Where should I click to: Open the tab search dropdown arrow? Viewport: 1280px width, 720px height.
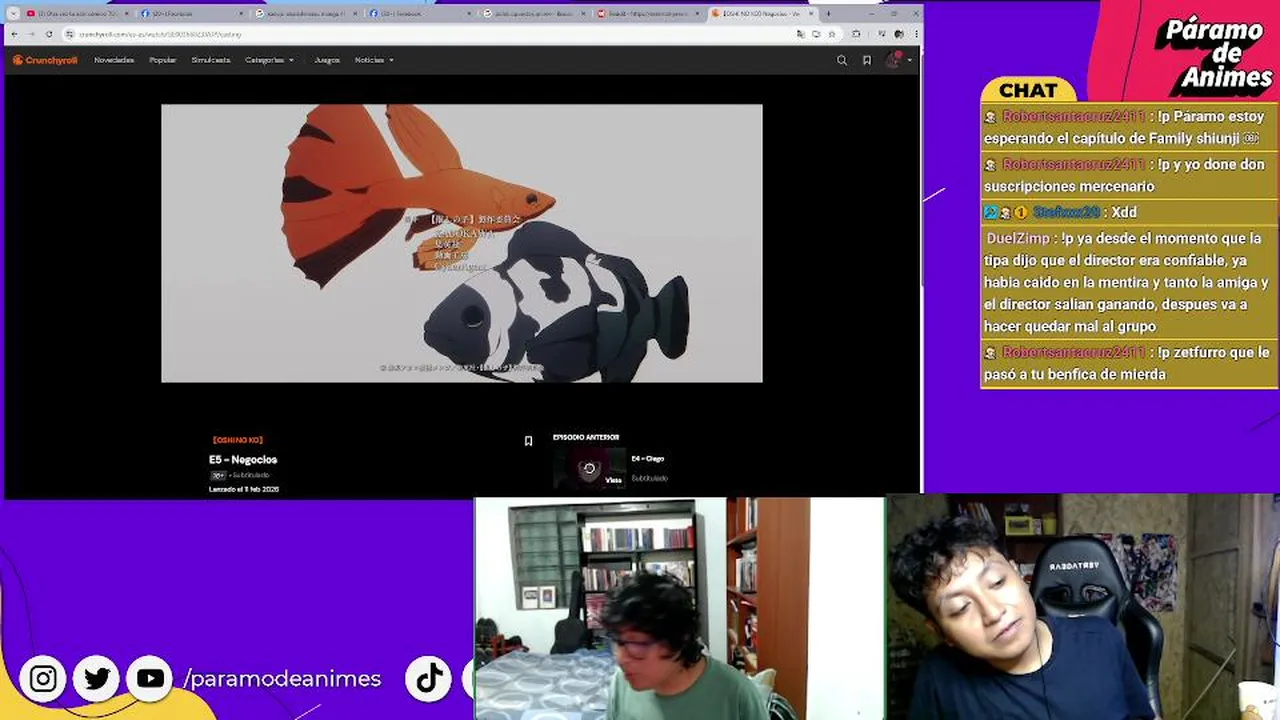pyautogui.click(x=13, y=13)
